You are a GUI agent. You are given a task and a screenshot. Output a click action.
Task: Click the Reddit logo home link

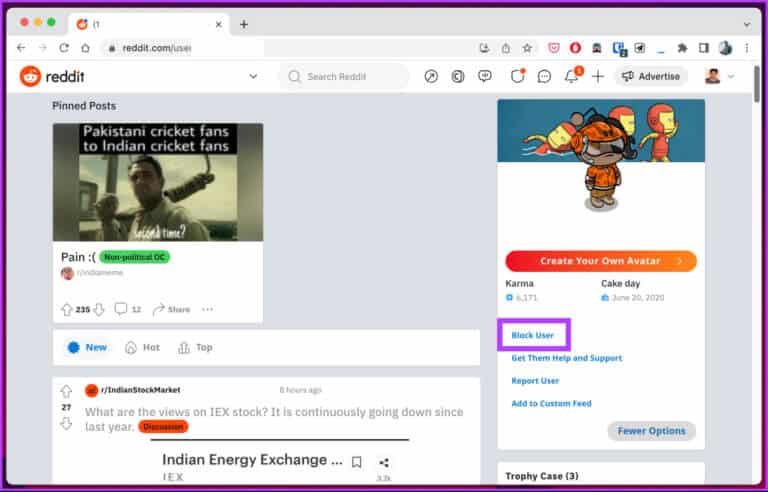[52, 76]
